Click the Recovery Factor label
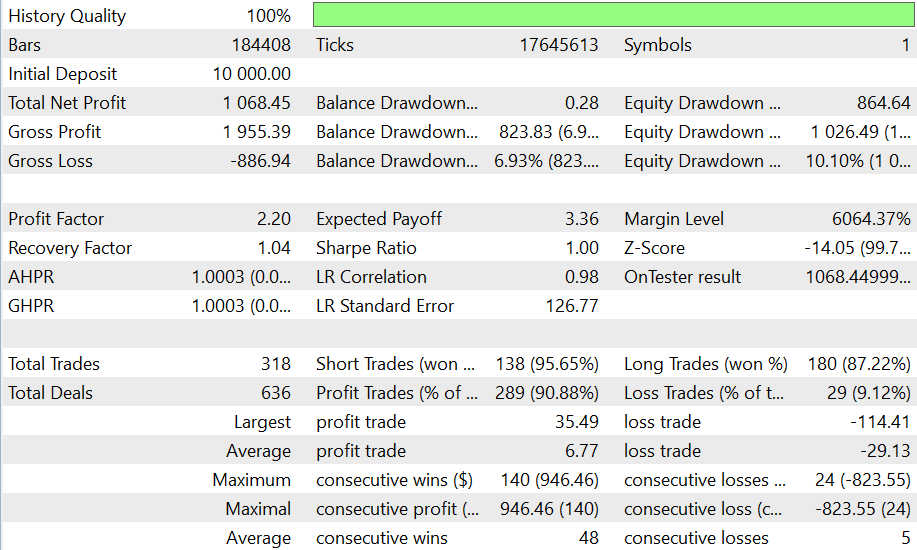Viewport: 917px width, 550px height. (x=70, y=248)
